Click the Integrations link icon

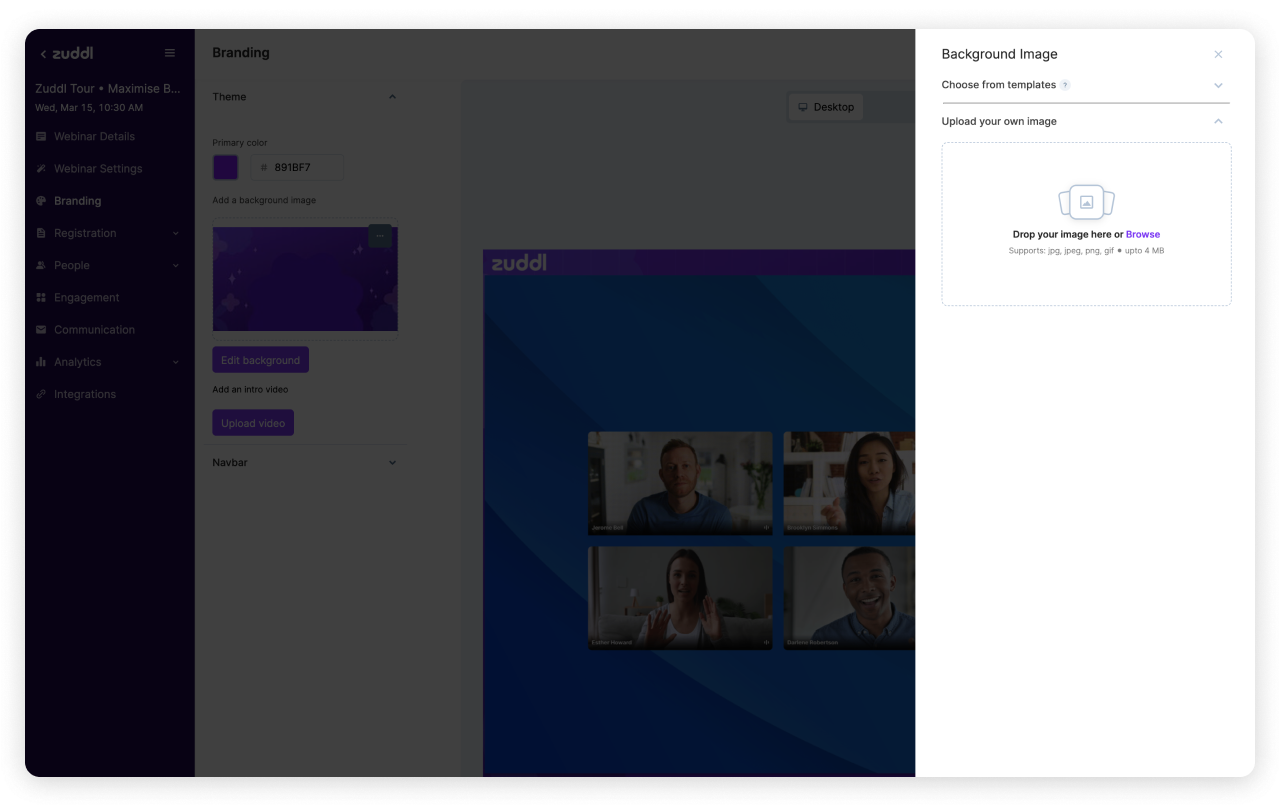[x=41, y=394]
